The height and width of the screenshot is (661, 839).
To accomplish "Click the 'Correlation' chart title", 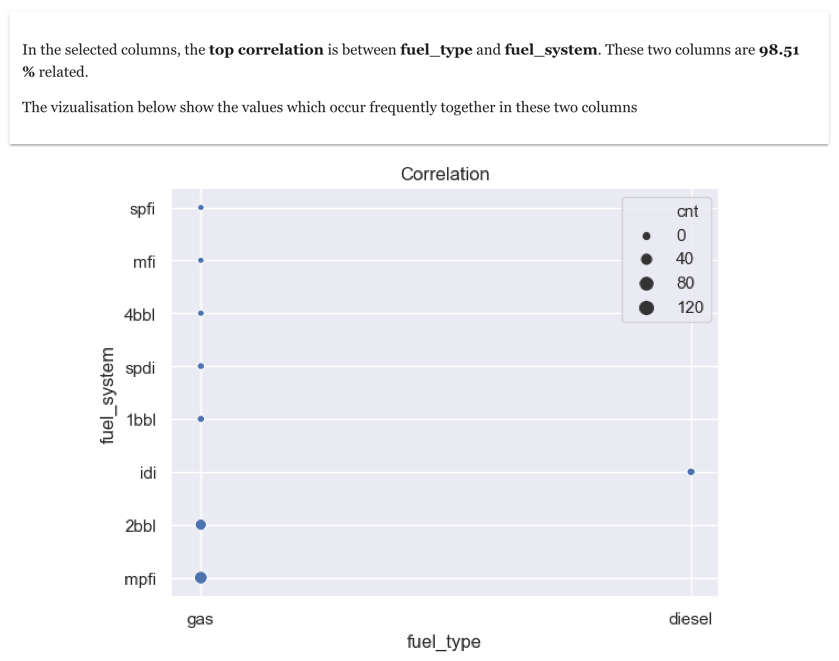I will [445, 174].
